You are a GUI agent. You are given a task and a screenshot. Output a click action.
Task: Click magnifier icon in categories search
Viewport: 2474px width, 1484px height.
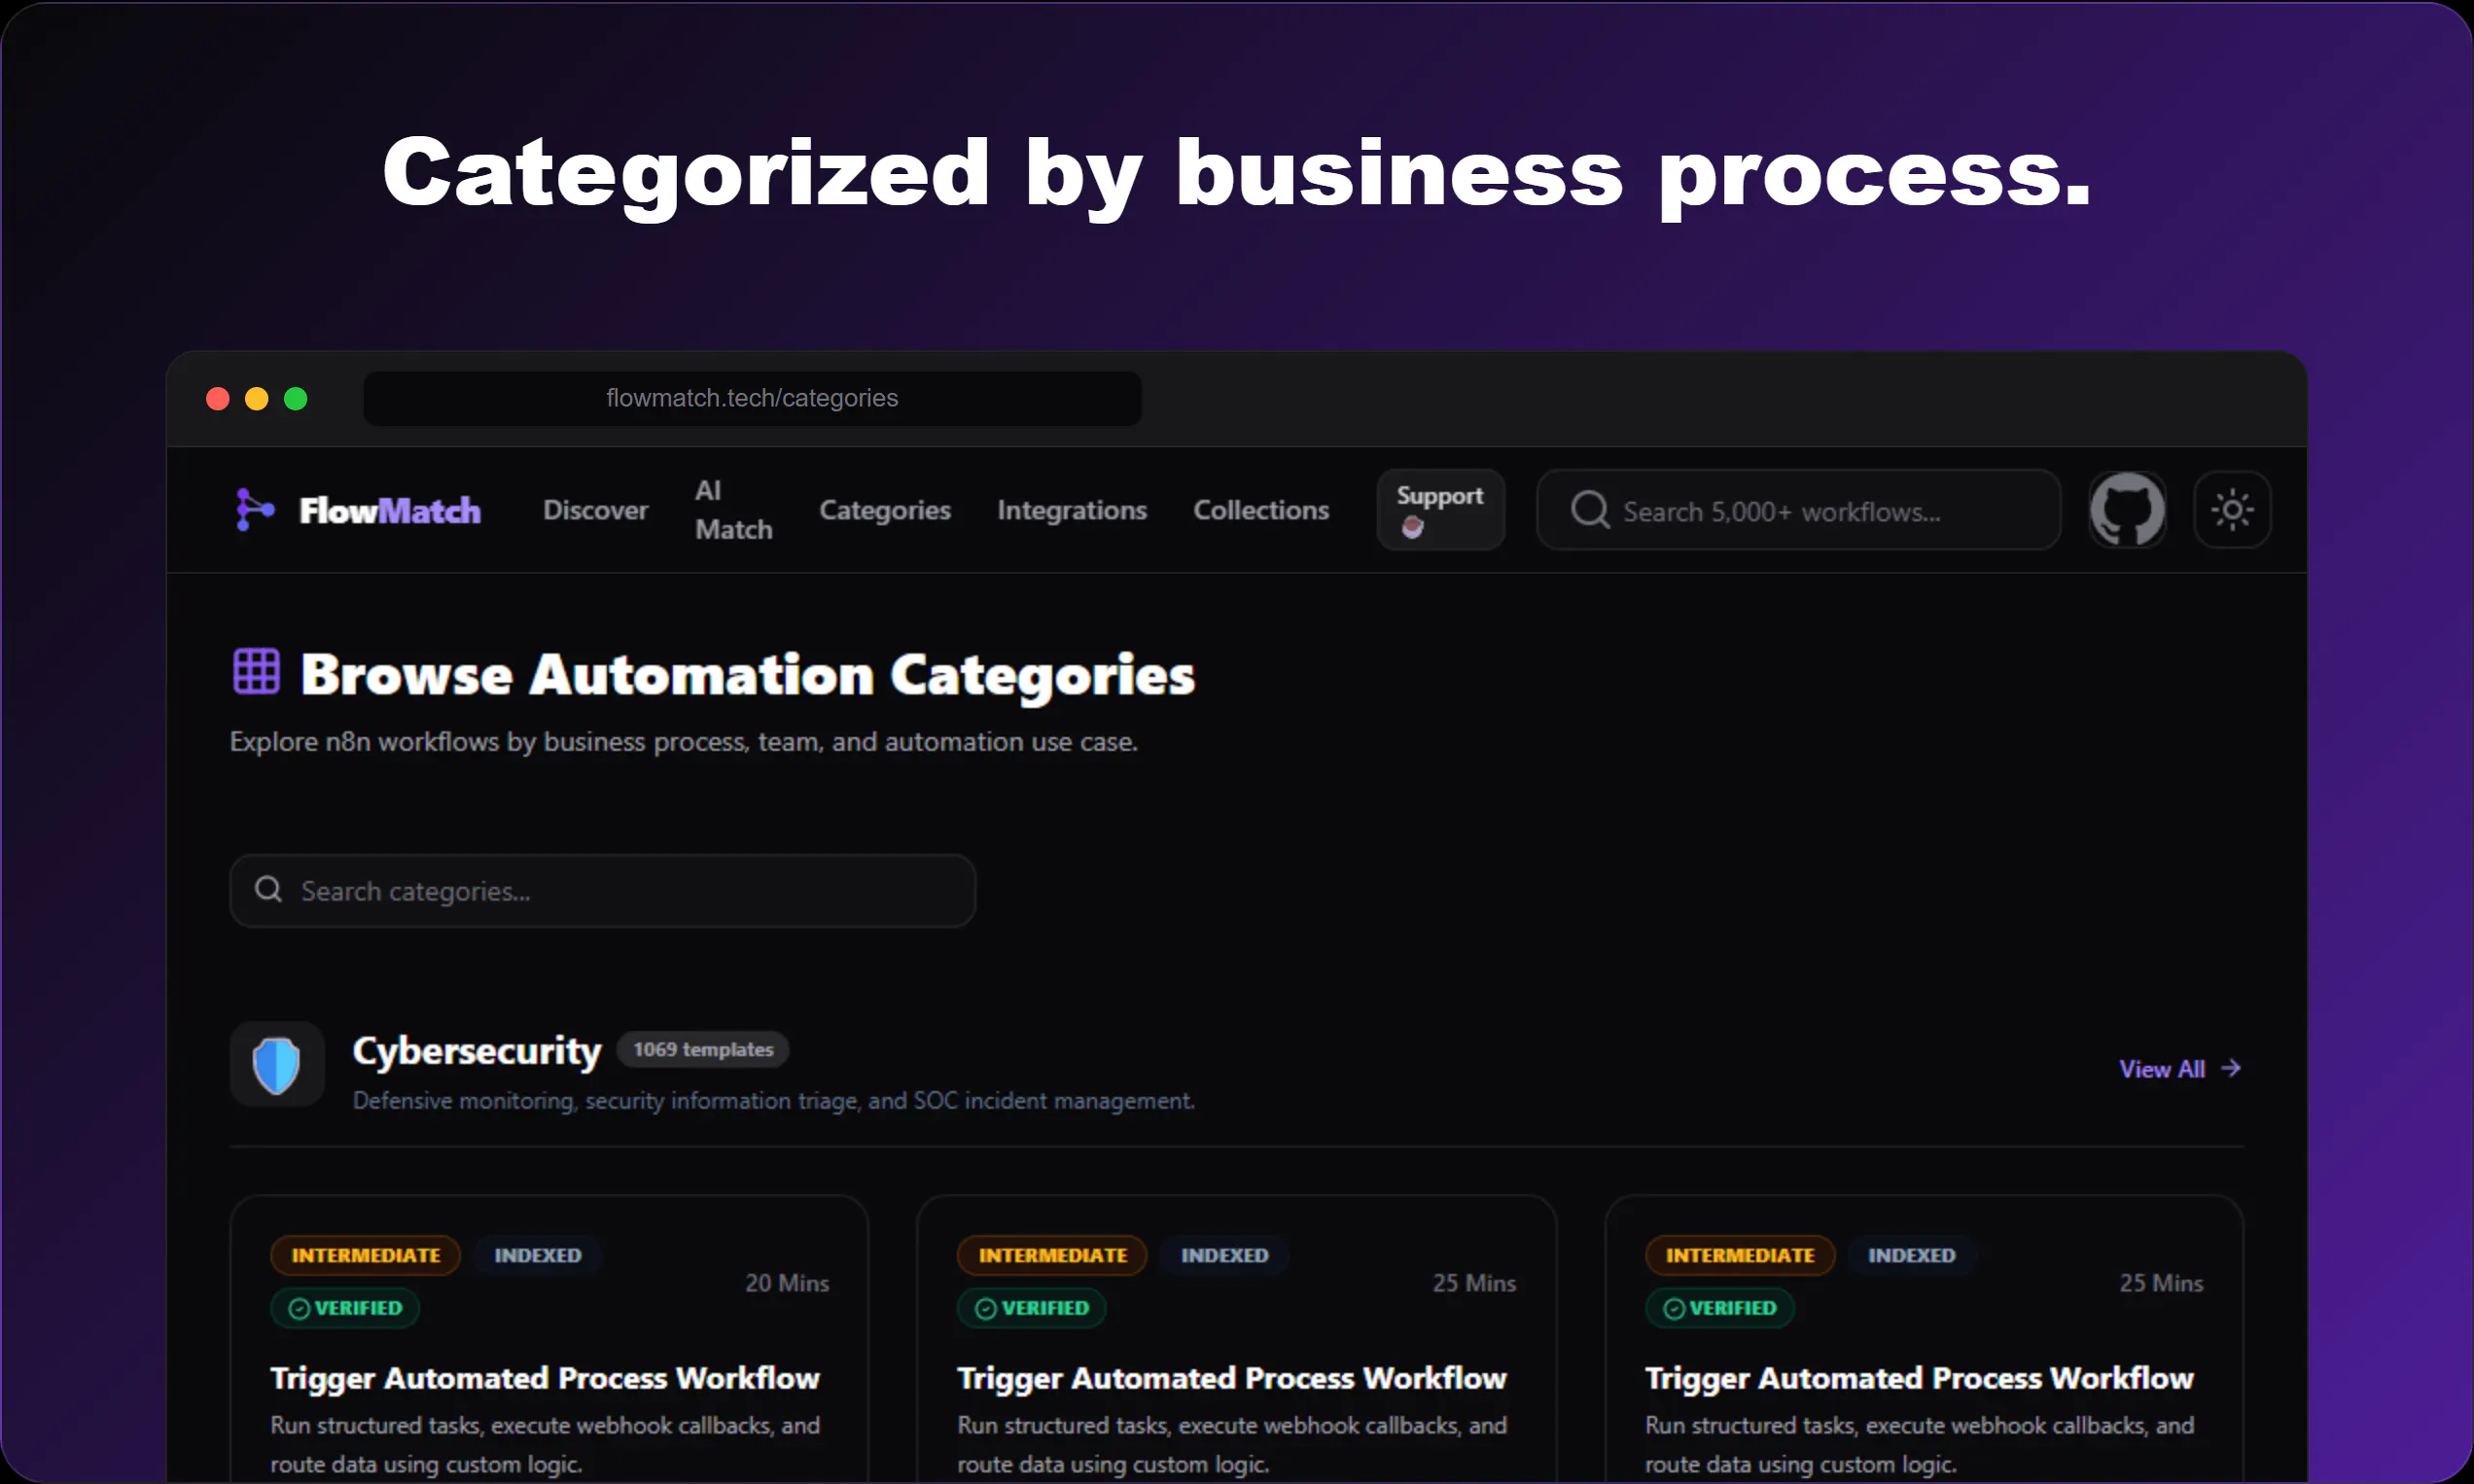tap(268, 889)
